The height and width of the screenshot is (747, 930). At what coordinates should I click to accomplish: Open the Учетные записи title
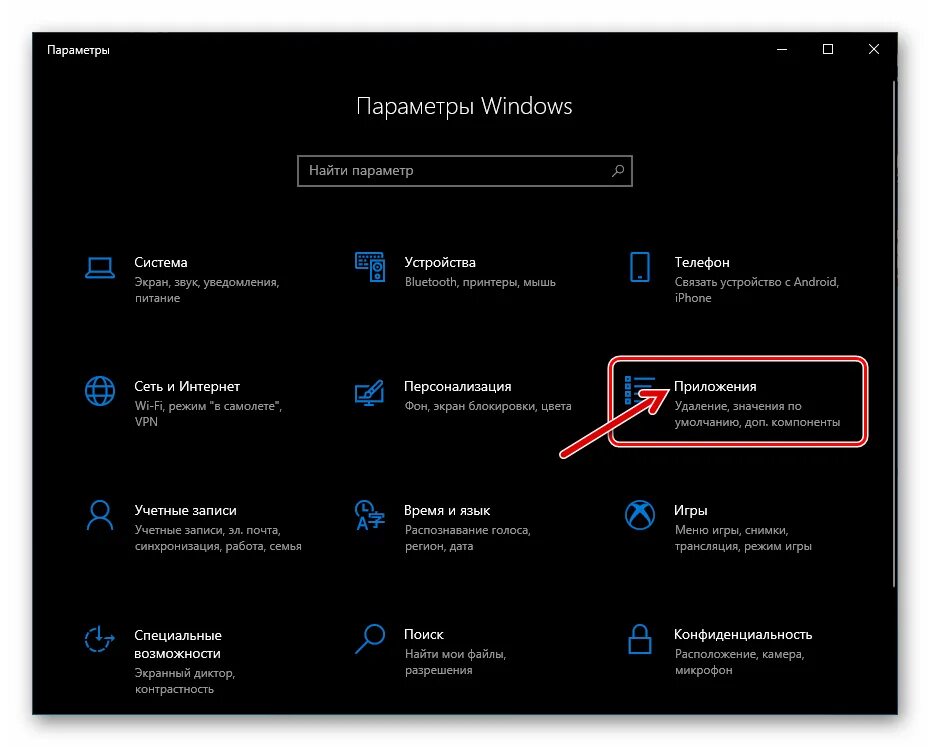[x=186, y=510]
